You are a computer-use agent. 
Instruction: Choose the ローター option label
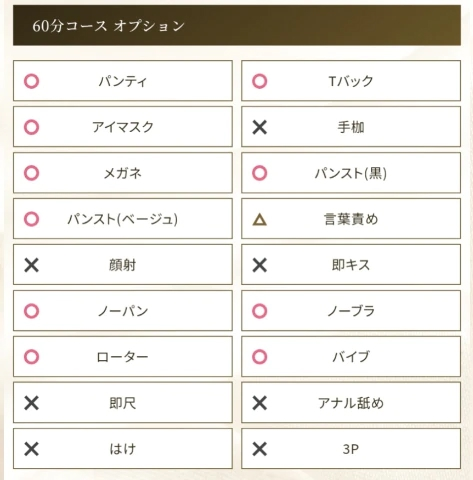(x=123, y=357)
